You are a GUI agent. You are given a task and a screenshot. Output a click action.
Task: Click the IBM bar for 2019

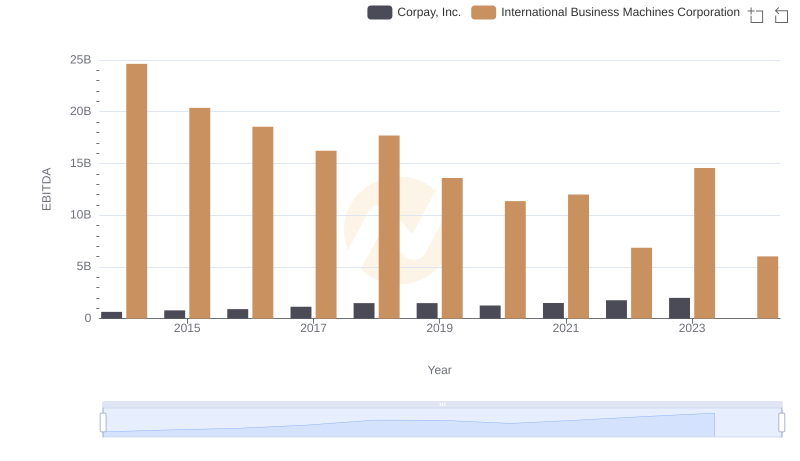point(452,247)
